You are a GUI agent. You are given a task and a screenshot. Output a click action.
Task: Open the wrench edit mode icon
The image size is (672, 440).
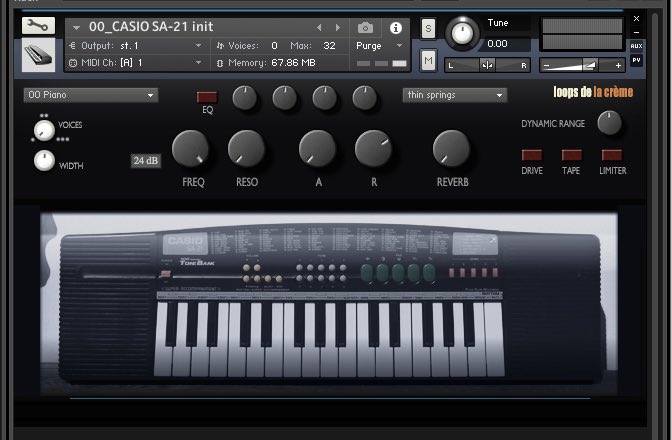click(38, 26)
